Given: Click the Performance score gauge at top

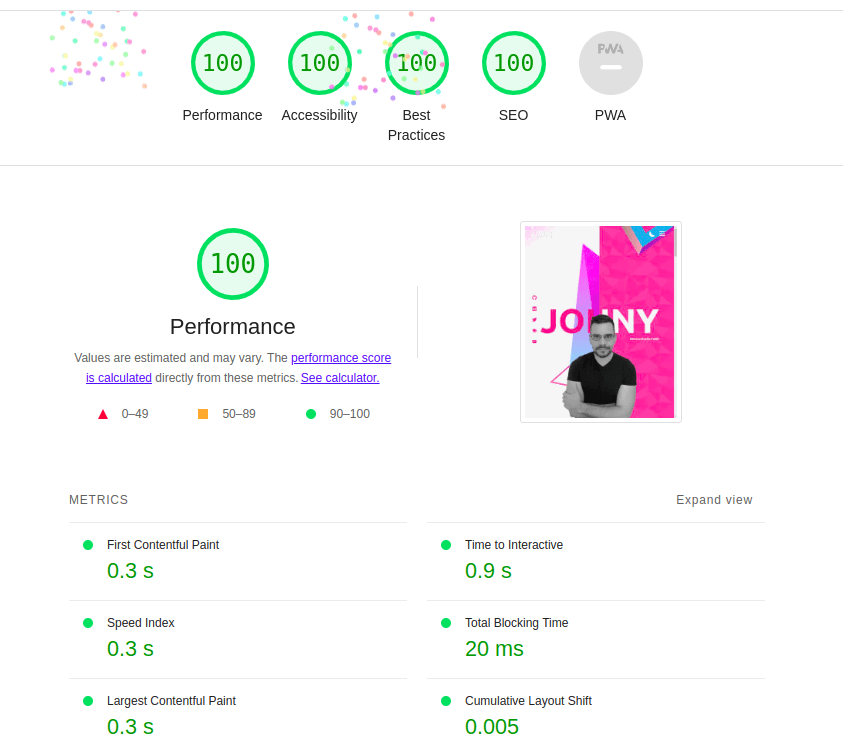Looking at the screenshot, I should point(222,63).
